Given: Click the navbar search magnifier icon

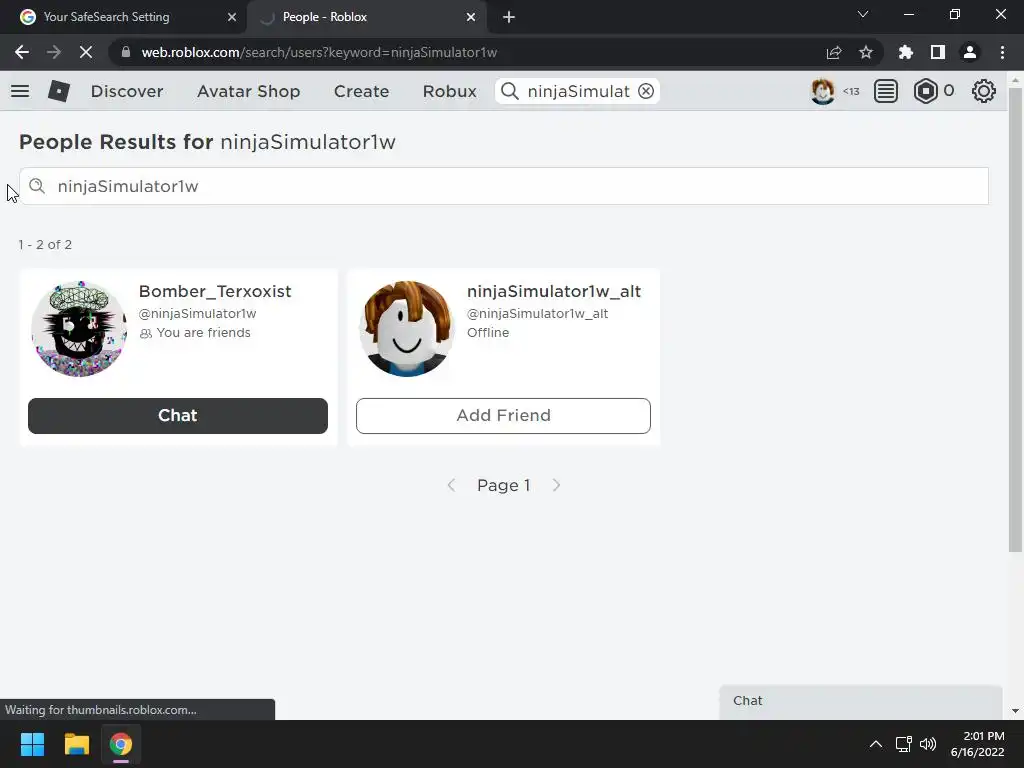Looking at the screenshot, I should click(x=510, y=91).
